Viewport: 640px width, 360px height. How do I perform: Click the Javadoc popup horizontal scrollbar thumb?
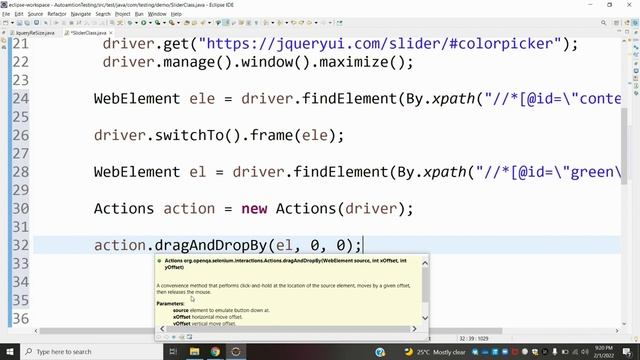[x=288, y=329]
